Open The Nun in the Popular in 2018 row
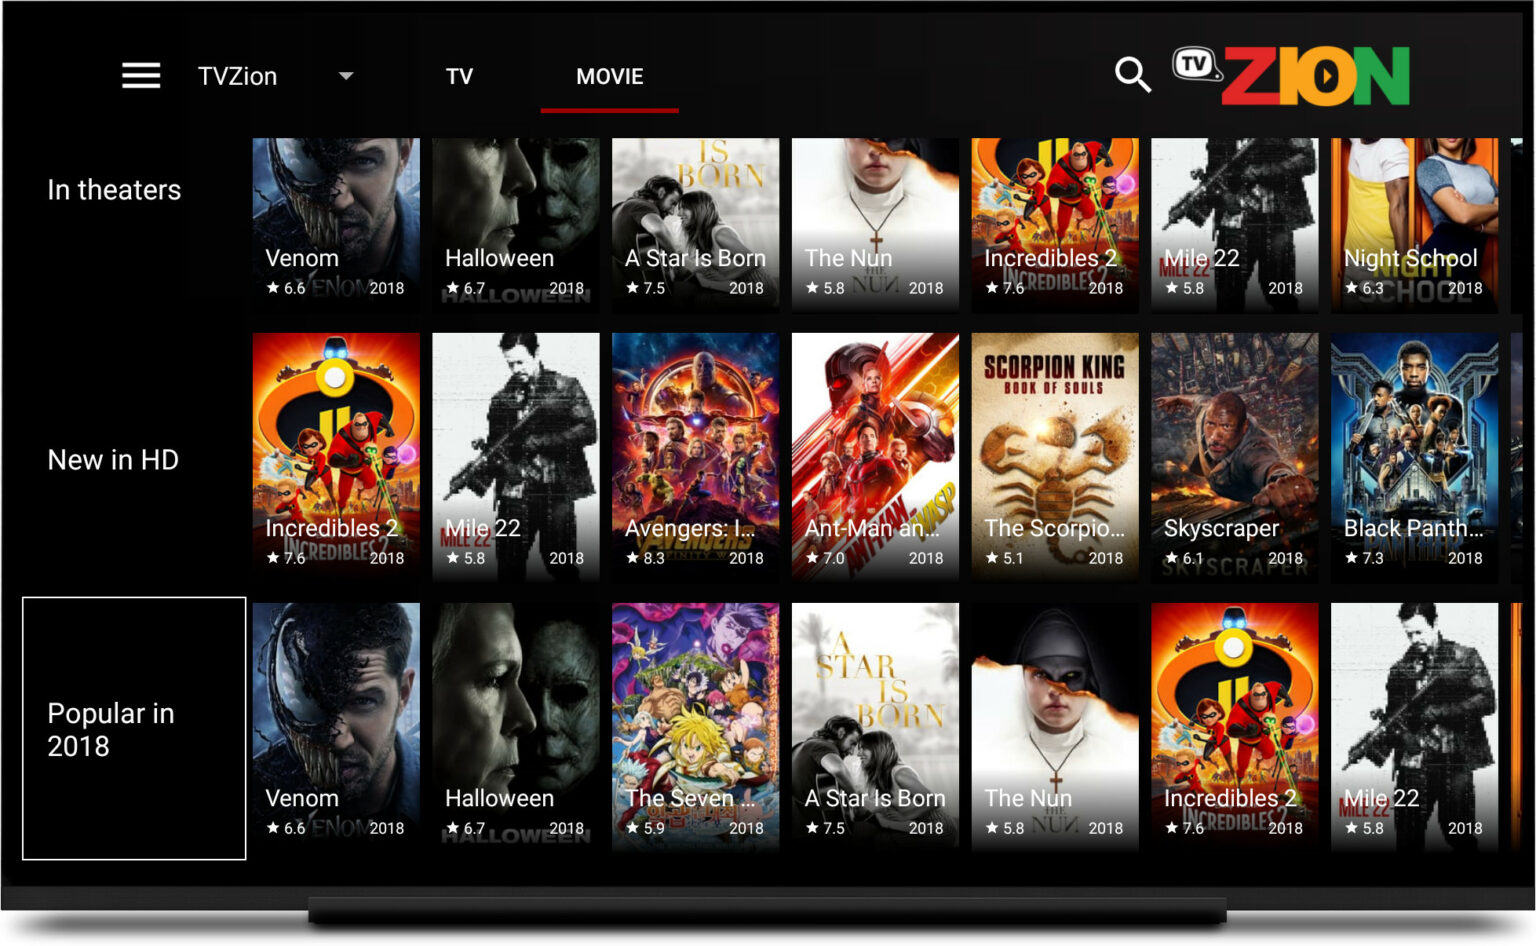The height and width of the screenshot is (946, 1536). pos(1055,727)
